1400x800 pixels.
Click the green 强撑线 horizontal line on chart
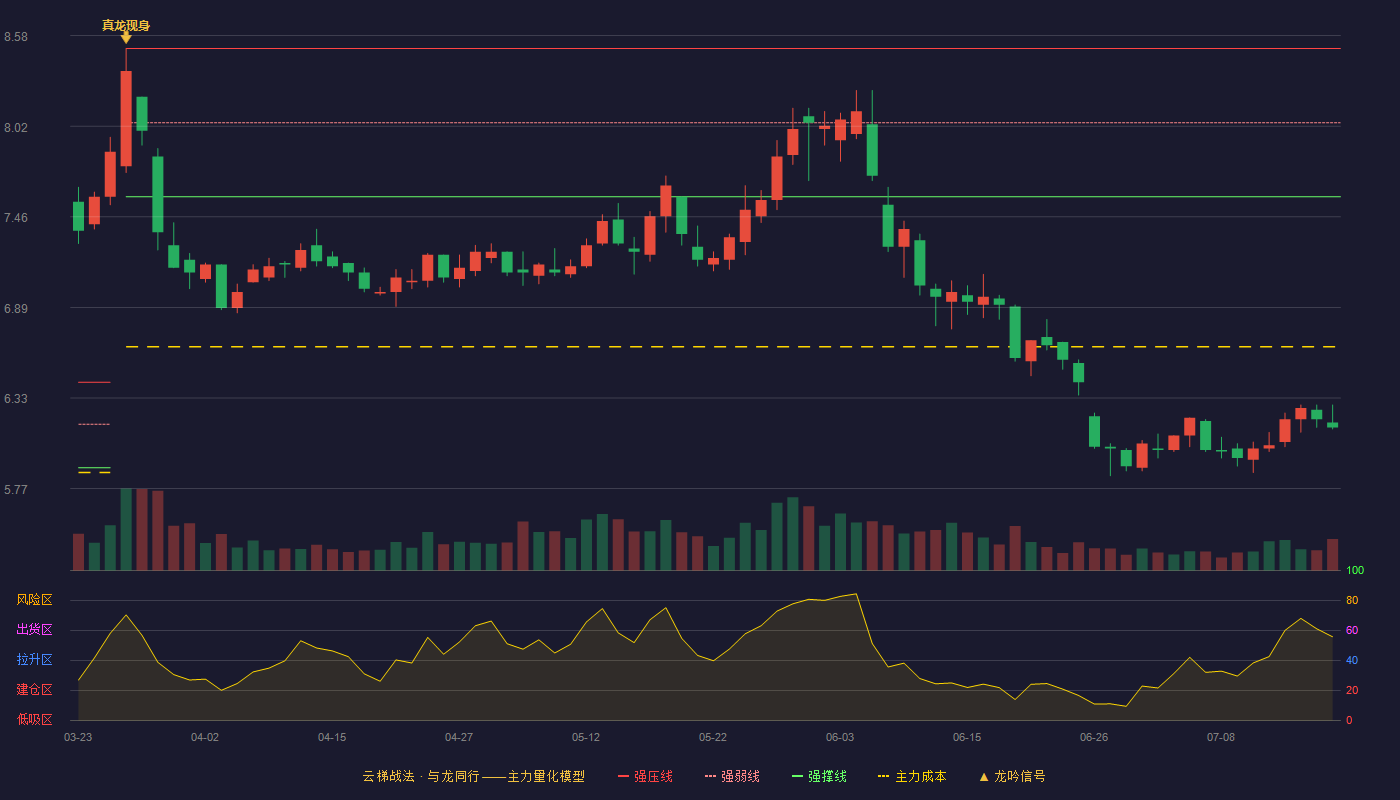click(733, 197)
